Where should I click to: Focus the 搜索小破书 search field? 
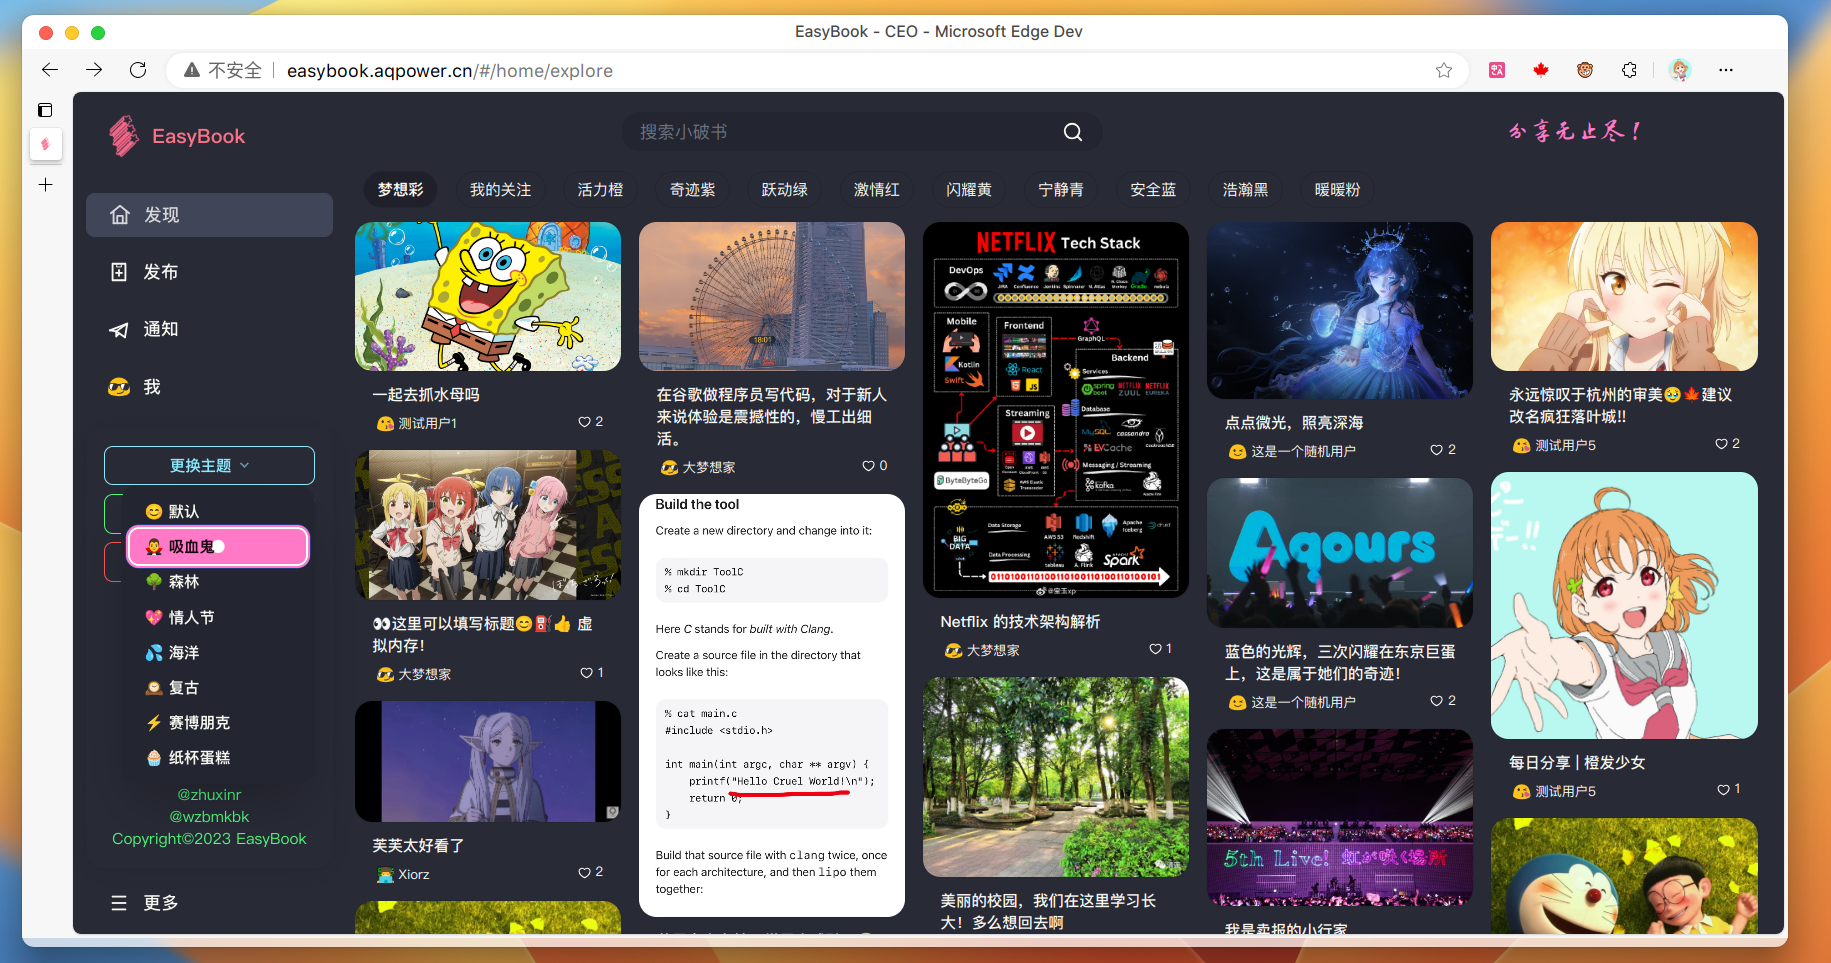tap(840, 132)
